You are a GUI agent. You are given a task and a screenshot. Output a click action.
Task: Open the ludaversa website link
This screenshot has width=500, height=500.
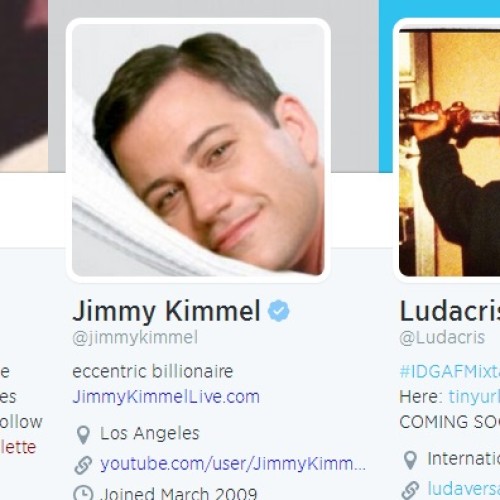[x=464, y=489]
